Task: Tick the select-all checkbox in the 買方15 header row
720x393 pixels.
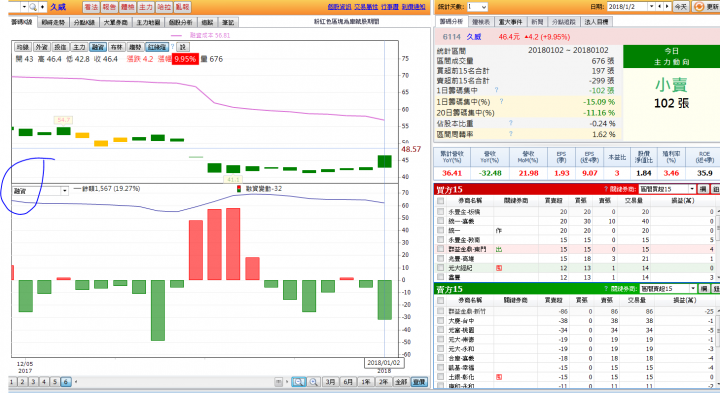Action: coord(441,201)
